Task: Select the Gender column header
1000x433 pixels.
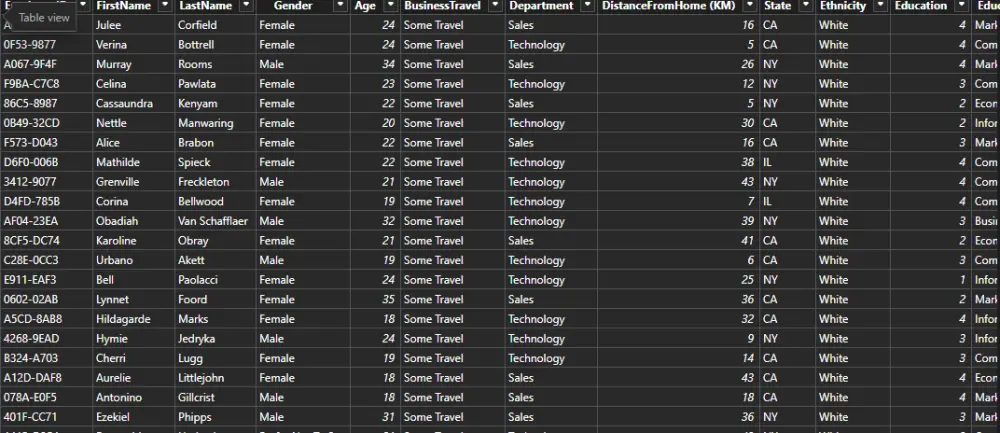Action: tap(292, 6)
